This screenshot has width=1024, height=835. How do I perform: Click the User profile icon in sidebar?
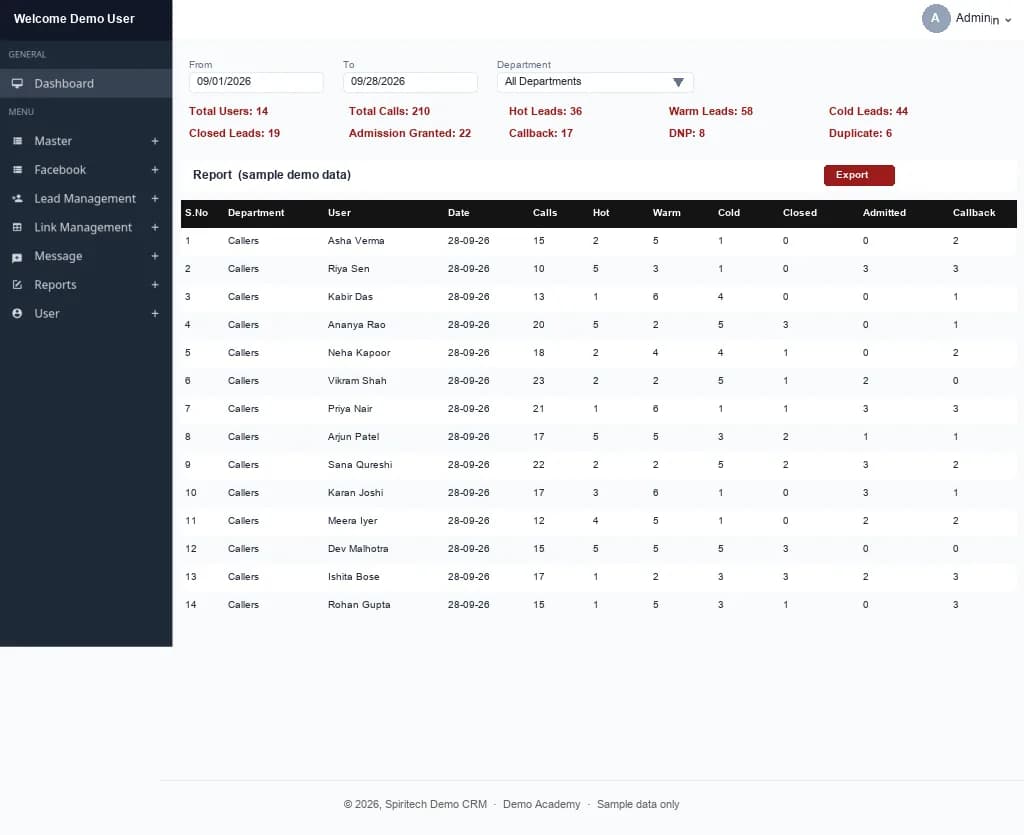pos(18,313)
